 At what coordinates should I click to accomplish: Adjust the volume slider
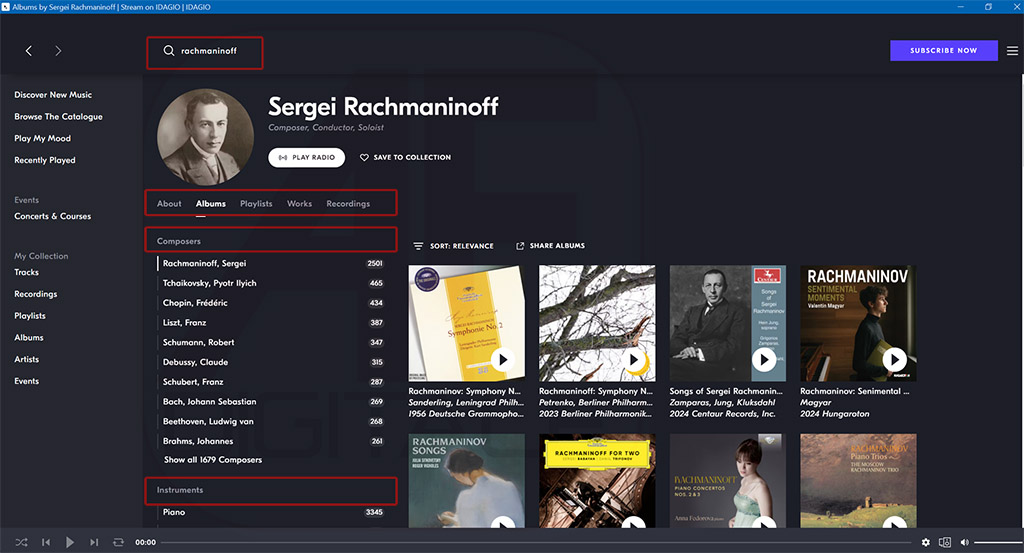(x=998, y=542)
